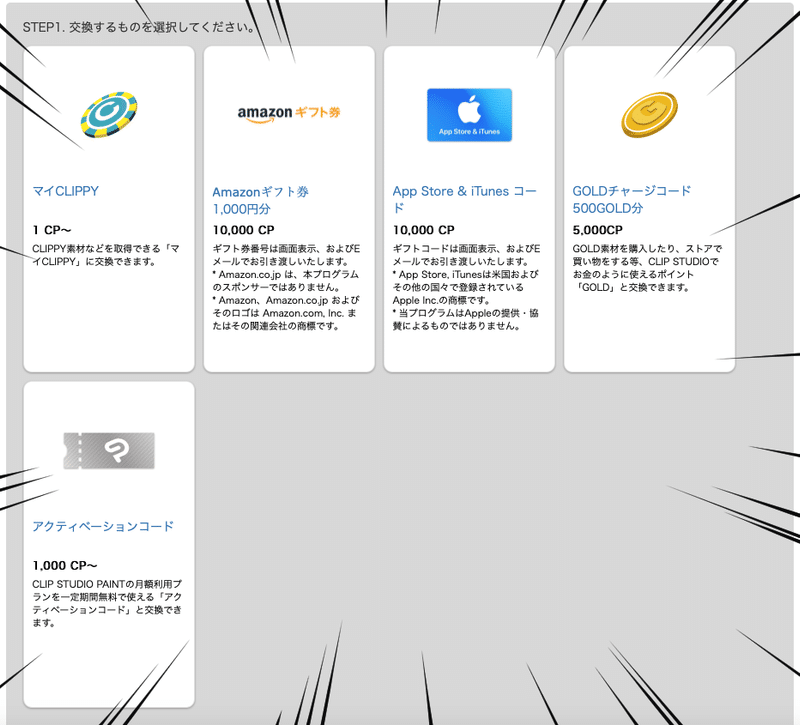Open the App Store & iTunes コード link
Image resolution: width=800 pixels, height=725 pixels.
(464, 199)
